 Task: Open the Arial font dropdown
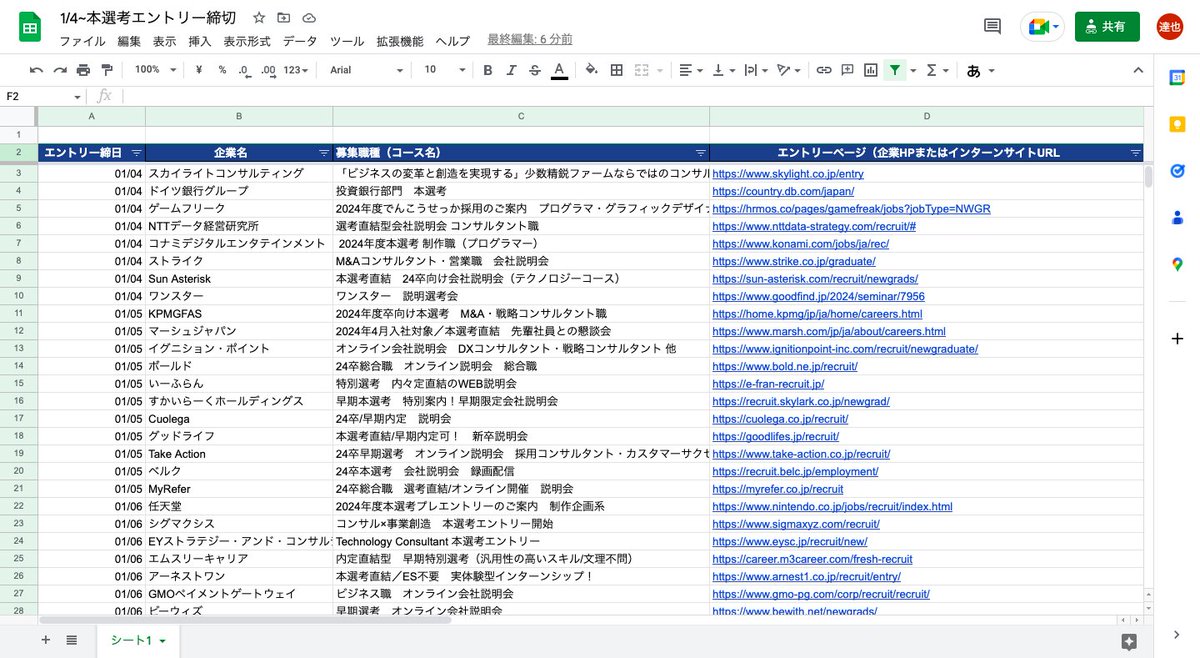(366, 70)
